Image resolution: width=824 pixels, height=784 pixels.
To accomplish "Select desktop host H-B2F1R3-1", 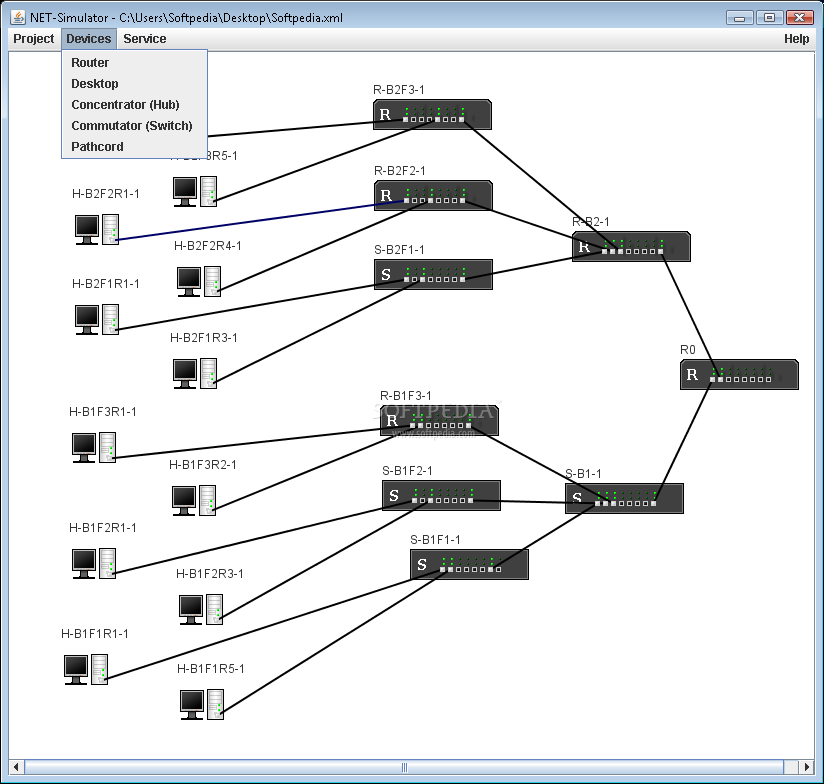I will pyautogui.click(x=195, y=374).
